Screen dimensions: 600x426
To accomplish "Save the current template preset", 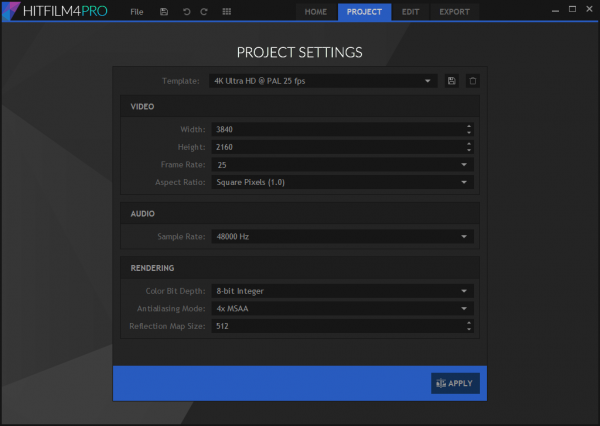I will [x=452, y=81].
